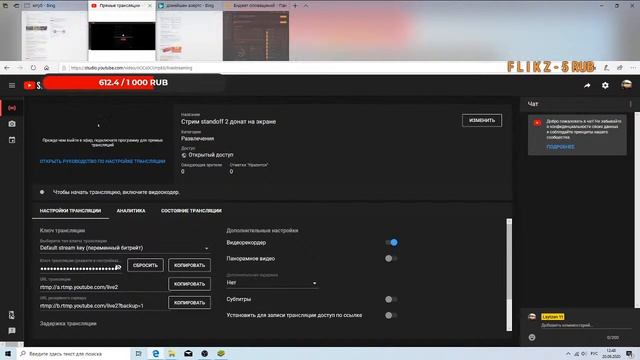Click the Windows taskbar search box
640x360 pixels.
[73, 353]
